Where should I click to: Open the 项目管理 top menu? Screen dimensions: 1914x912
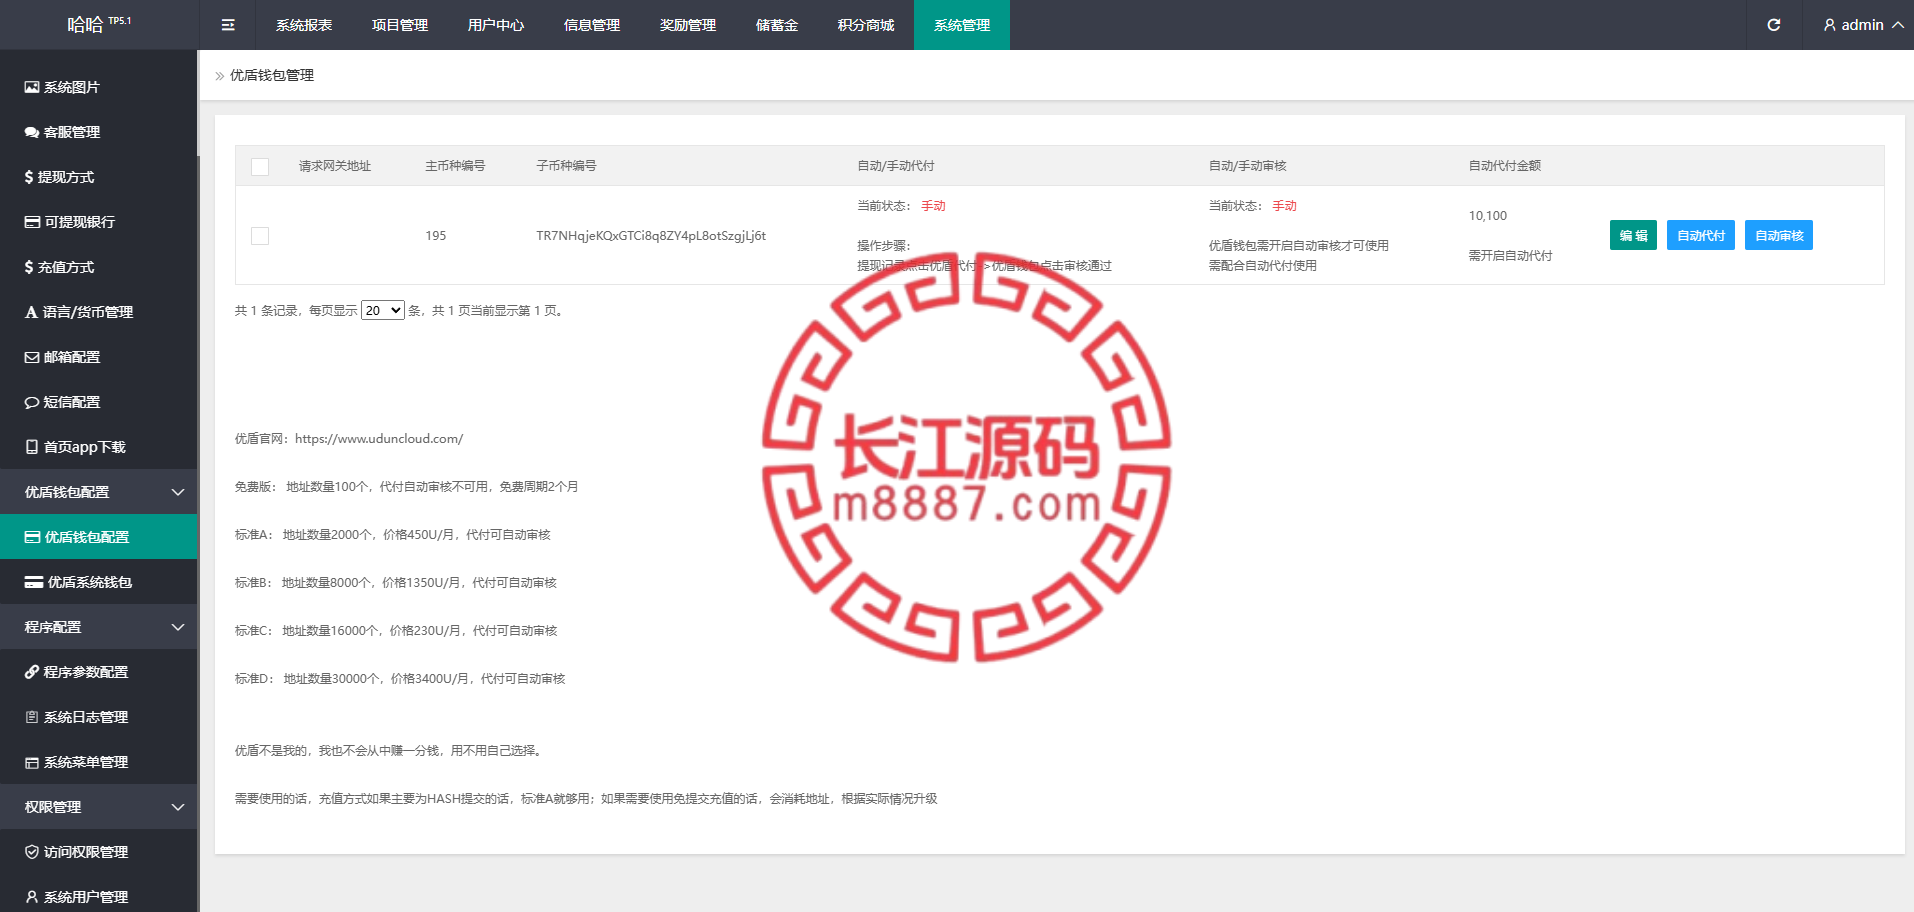point(400,25)
